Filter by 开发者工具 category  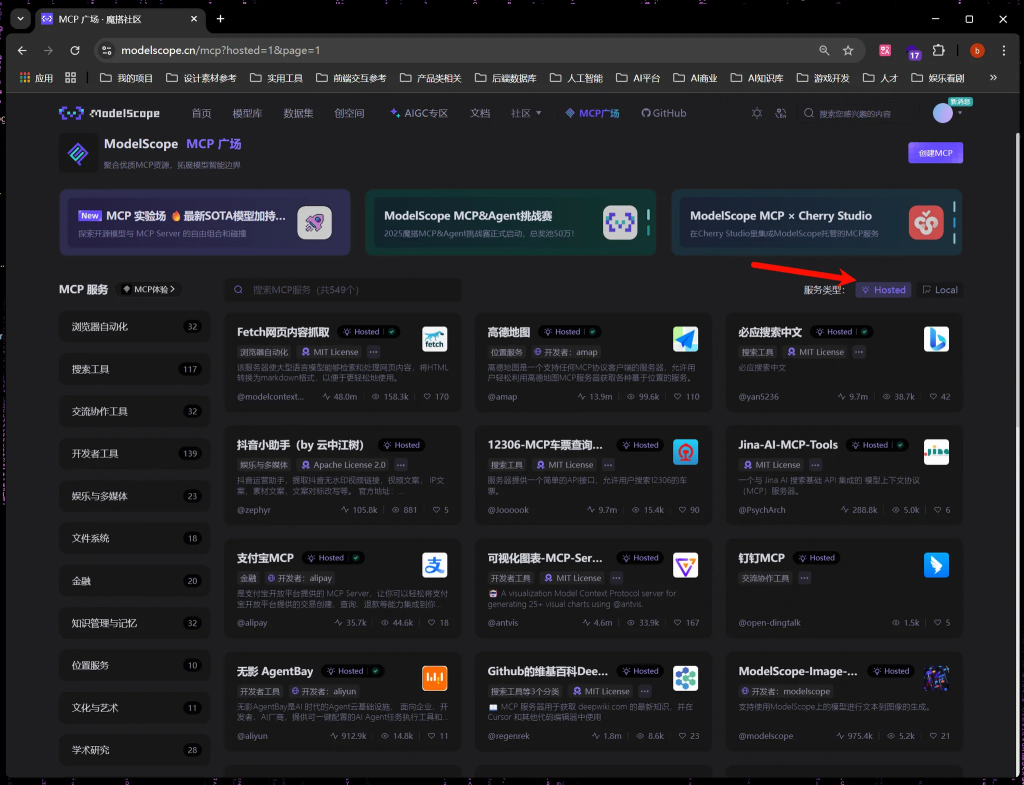coord(135,453)
